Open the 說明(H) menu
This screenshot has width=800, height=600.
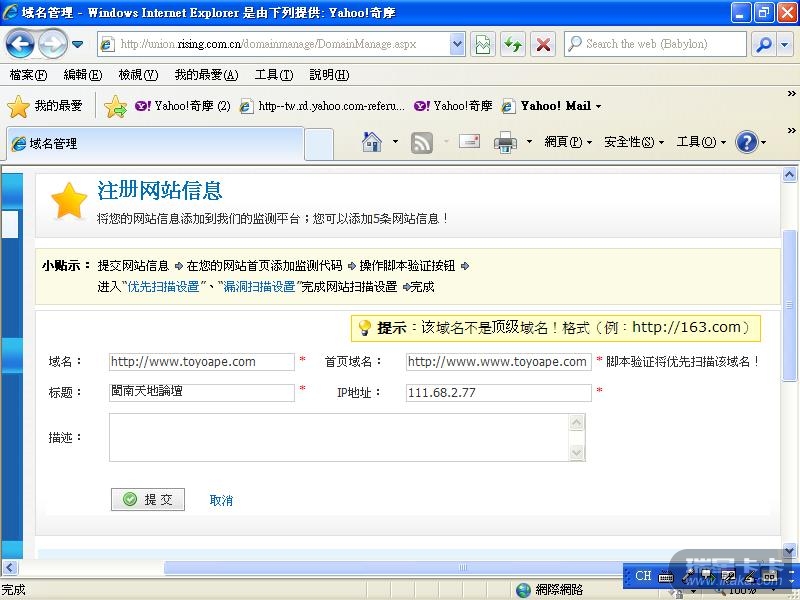[x=329, y=75]
